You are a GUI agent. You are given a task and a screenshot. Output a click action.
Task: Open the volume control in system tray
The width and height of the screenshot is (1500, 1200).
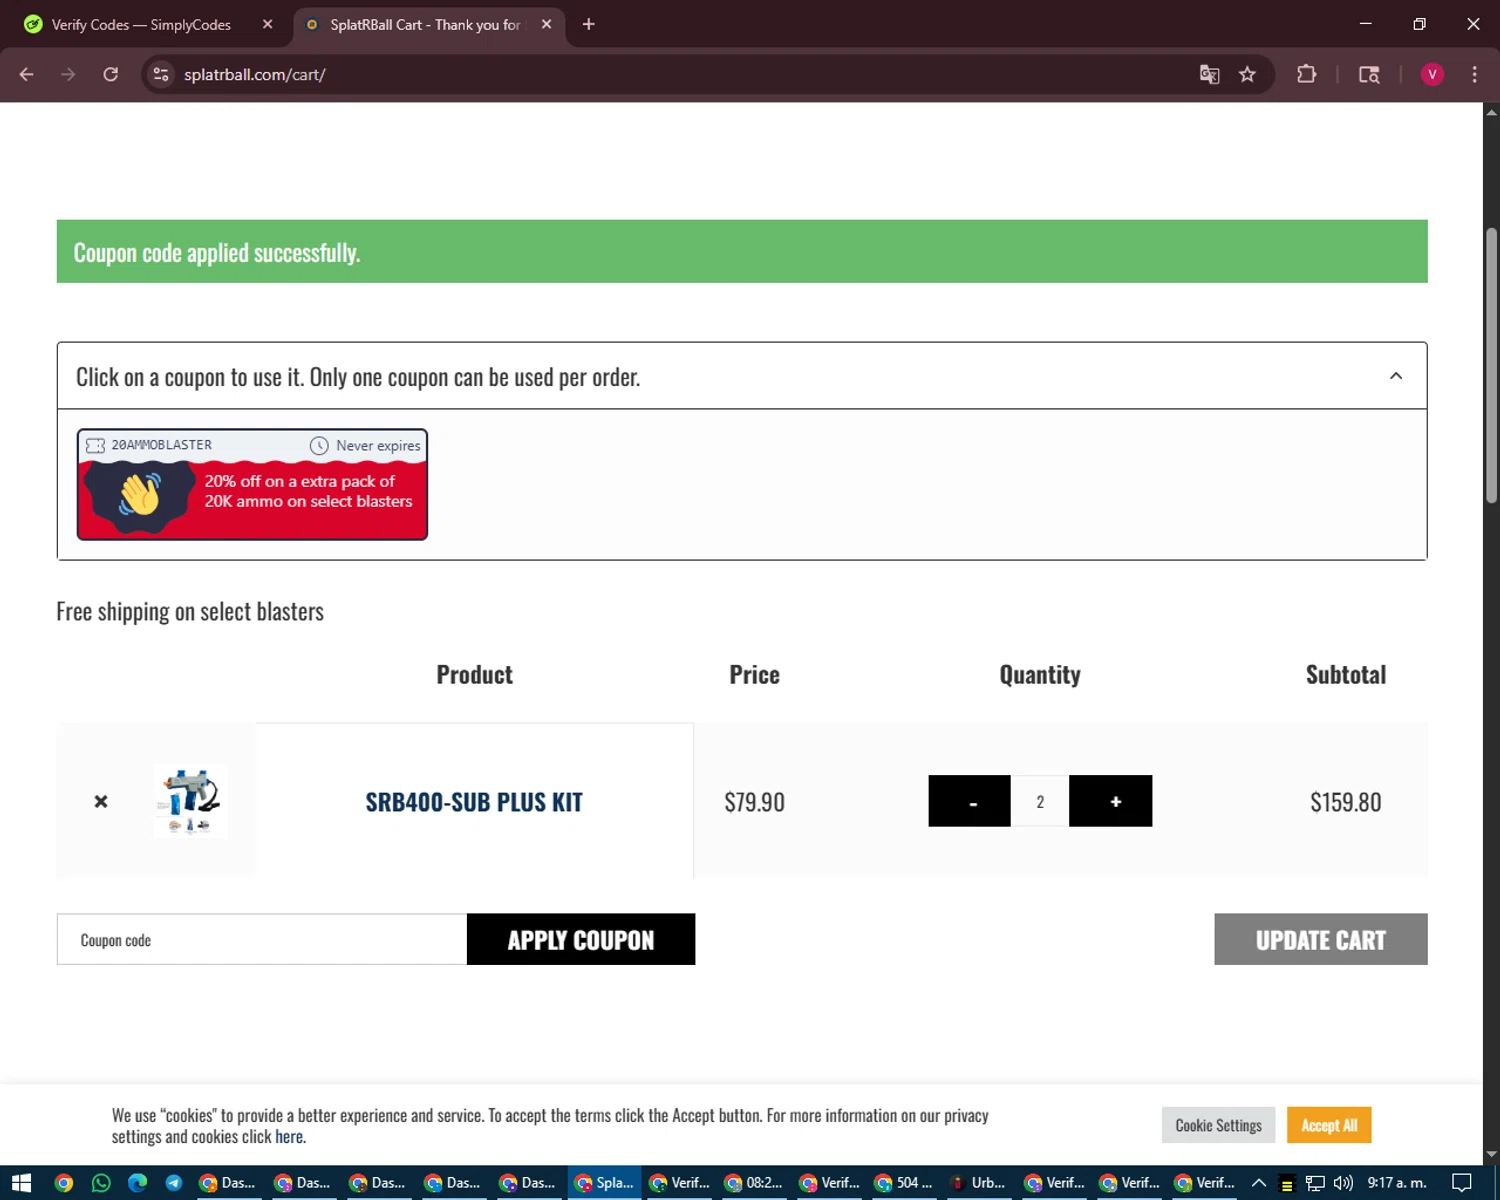point(1343,1183)
